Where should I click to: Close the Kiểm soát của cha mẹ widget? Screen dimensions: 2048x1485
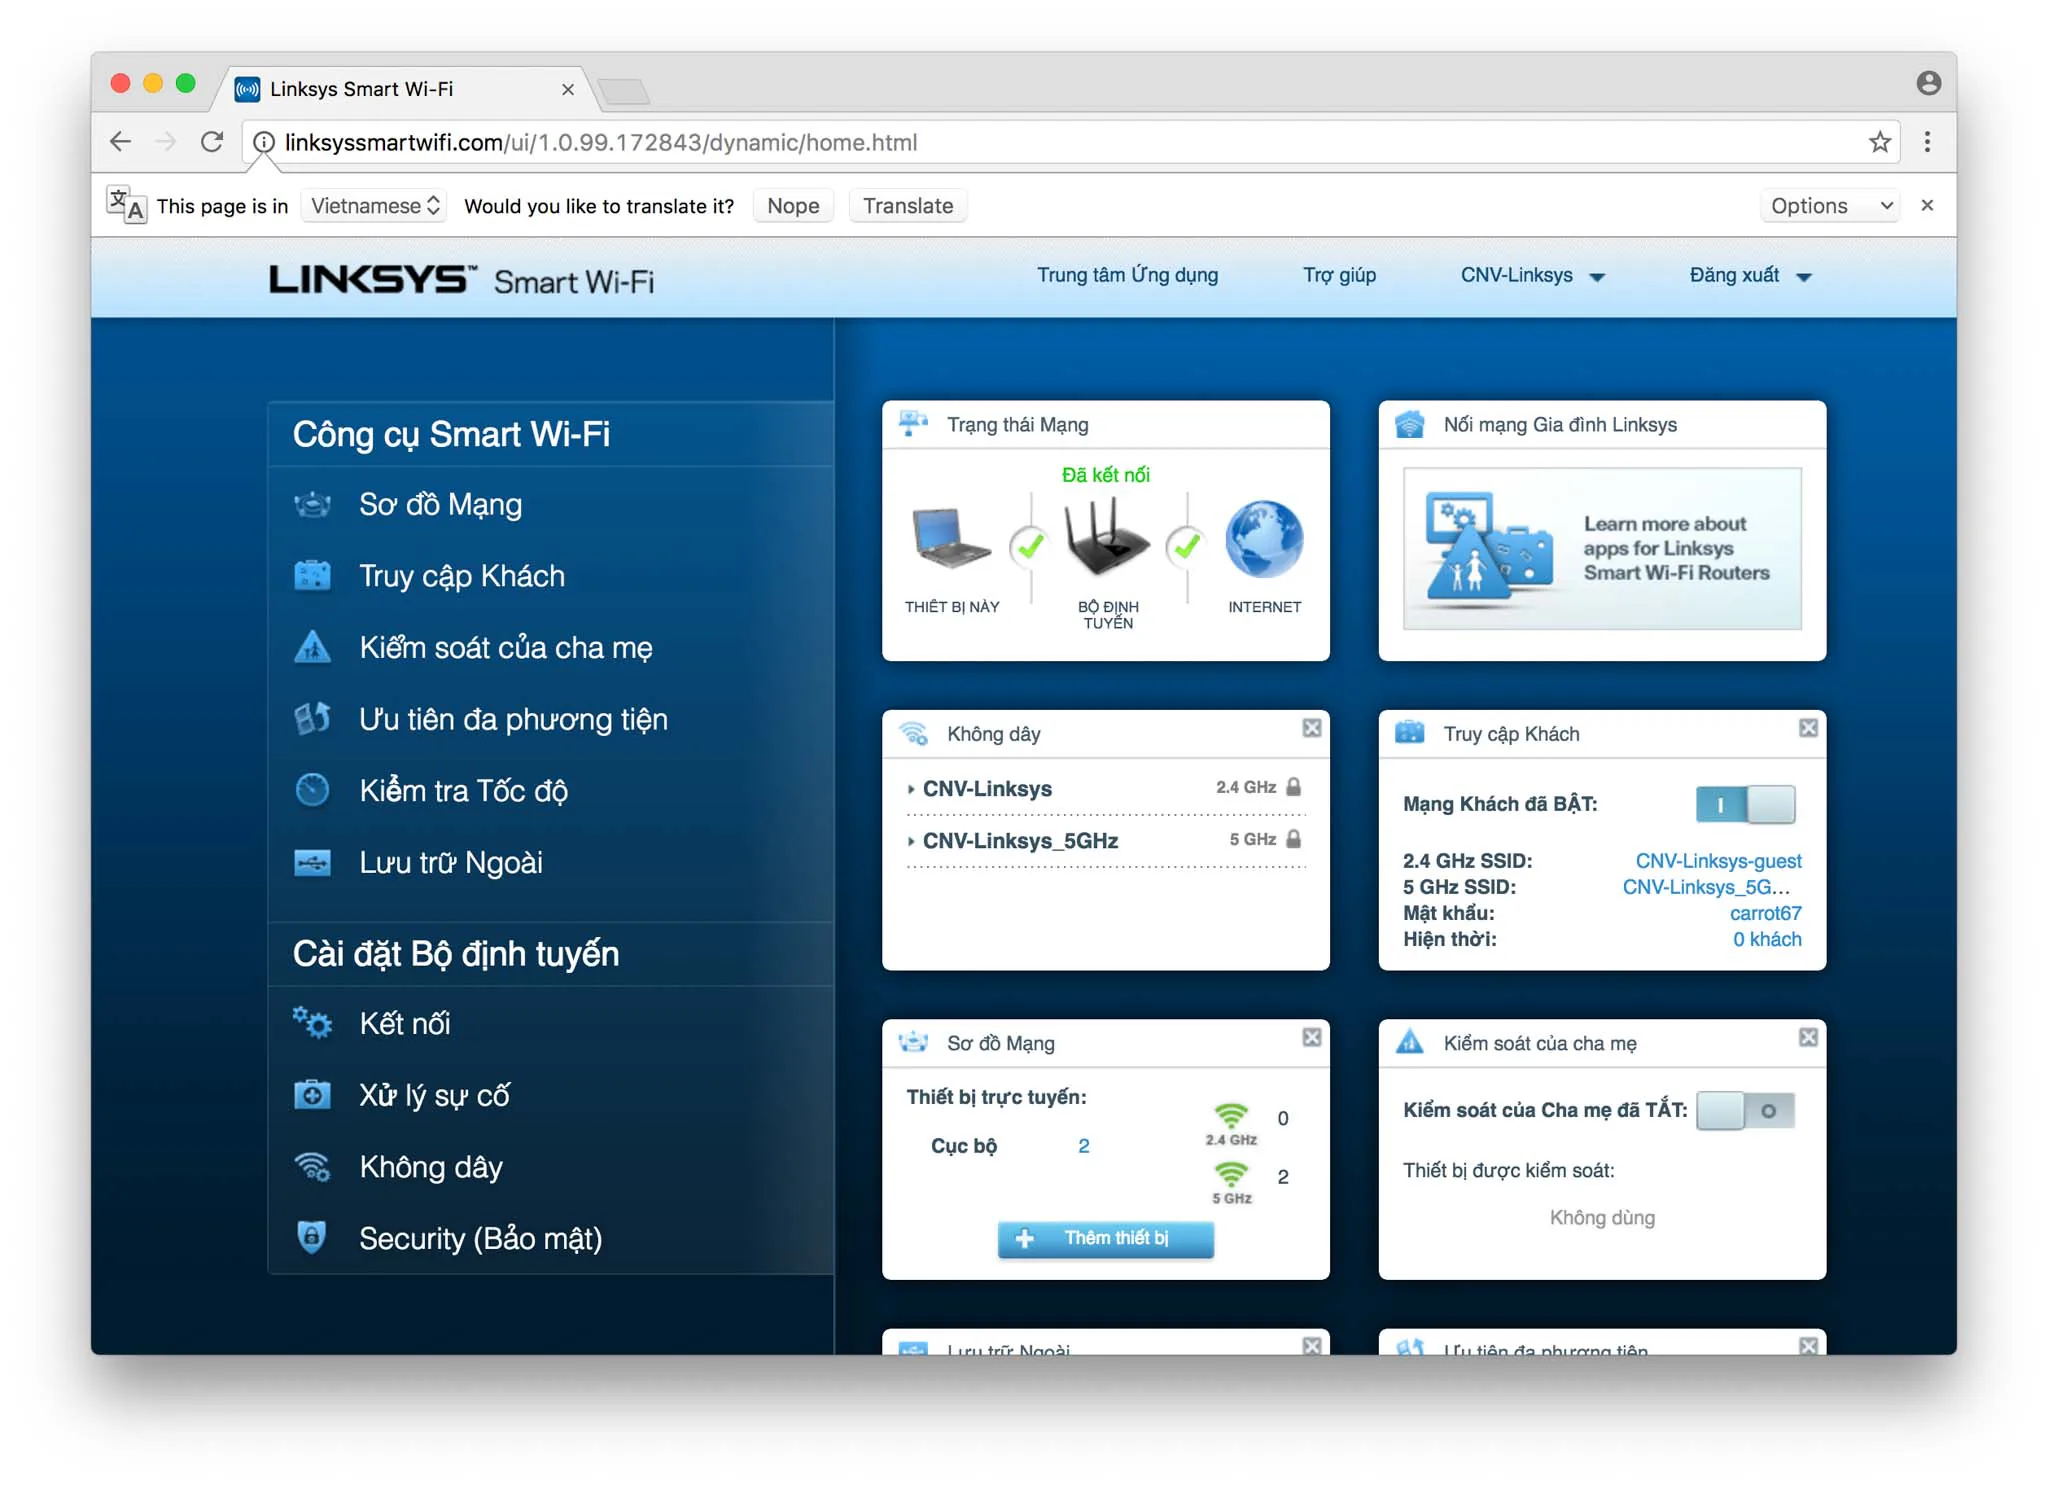point(1808,1037)
